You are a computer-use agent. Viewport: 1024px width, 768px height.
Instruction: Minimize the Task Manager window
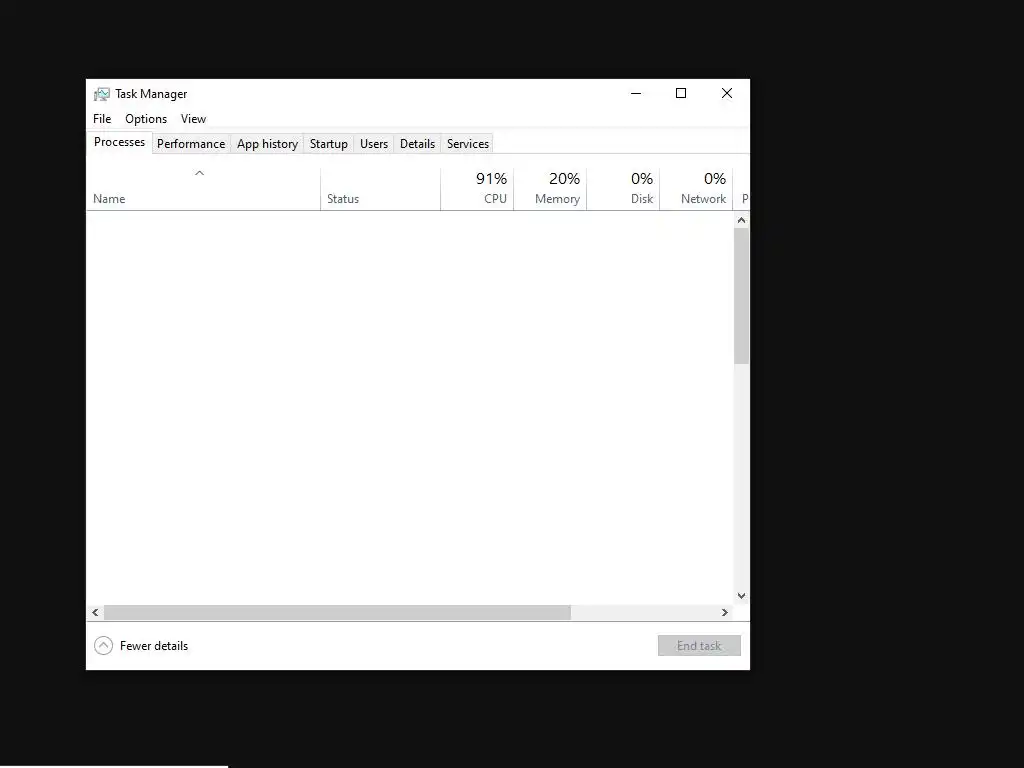[x=636, y=93]
